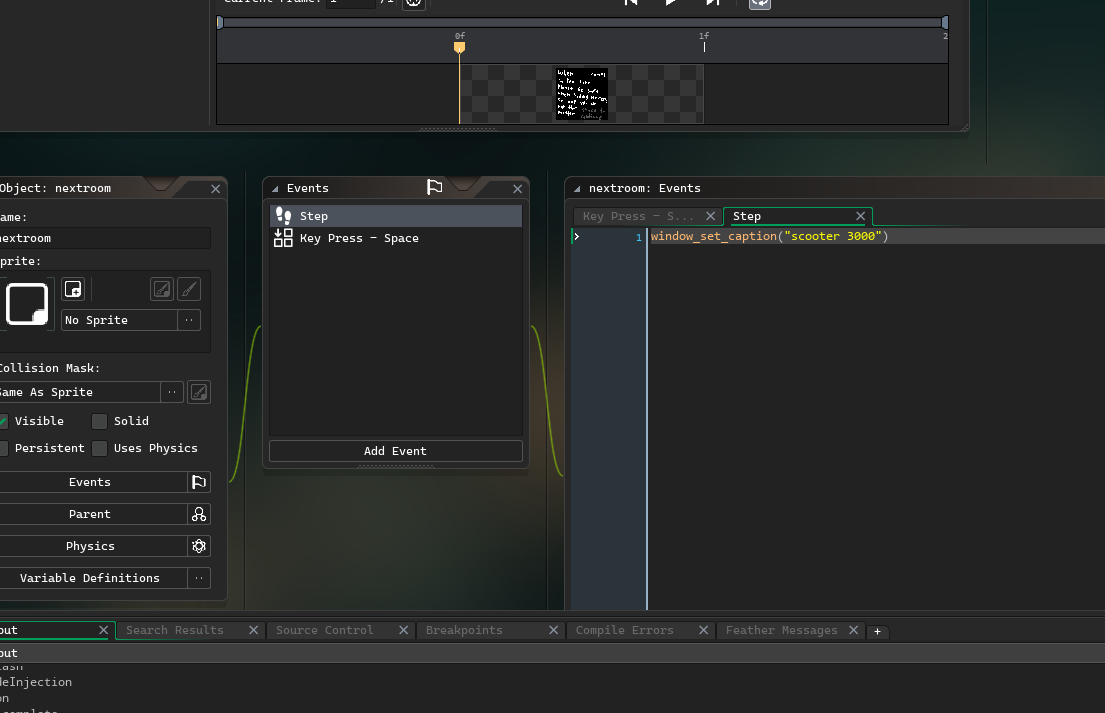Click the line 1 breakpoint arrow marker
Image resolution: width=1105 pixels, height=713 pixels.
coord(576,236)
